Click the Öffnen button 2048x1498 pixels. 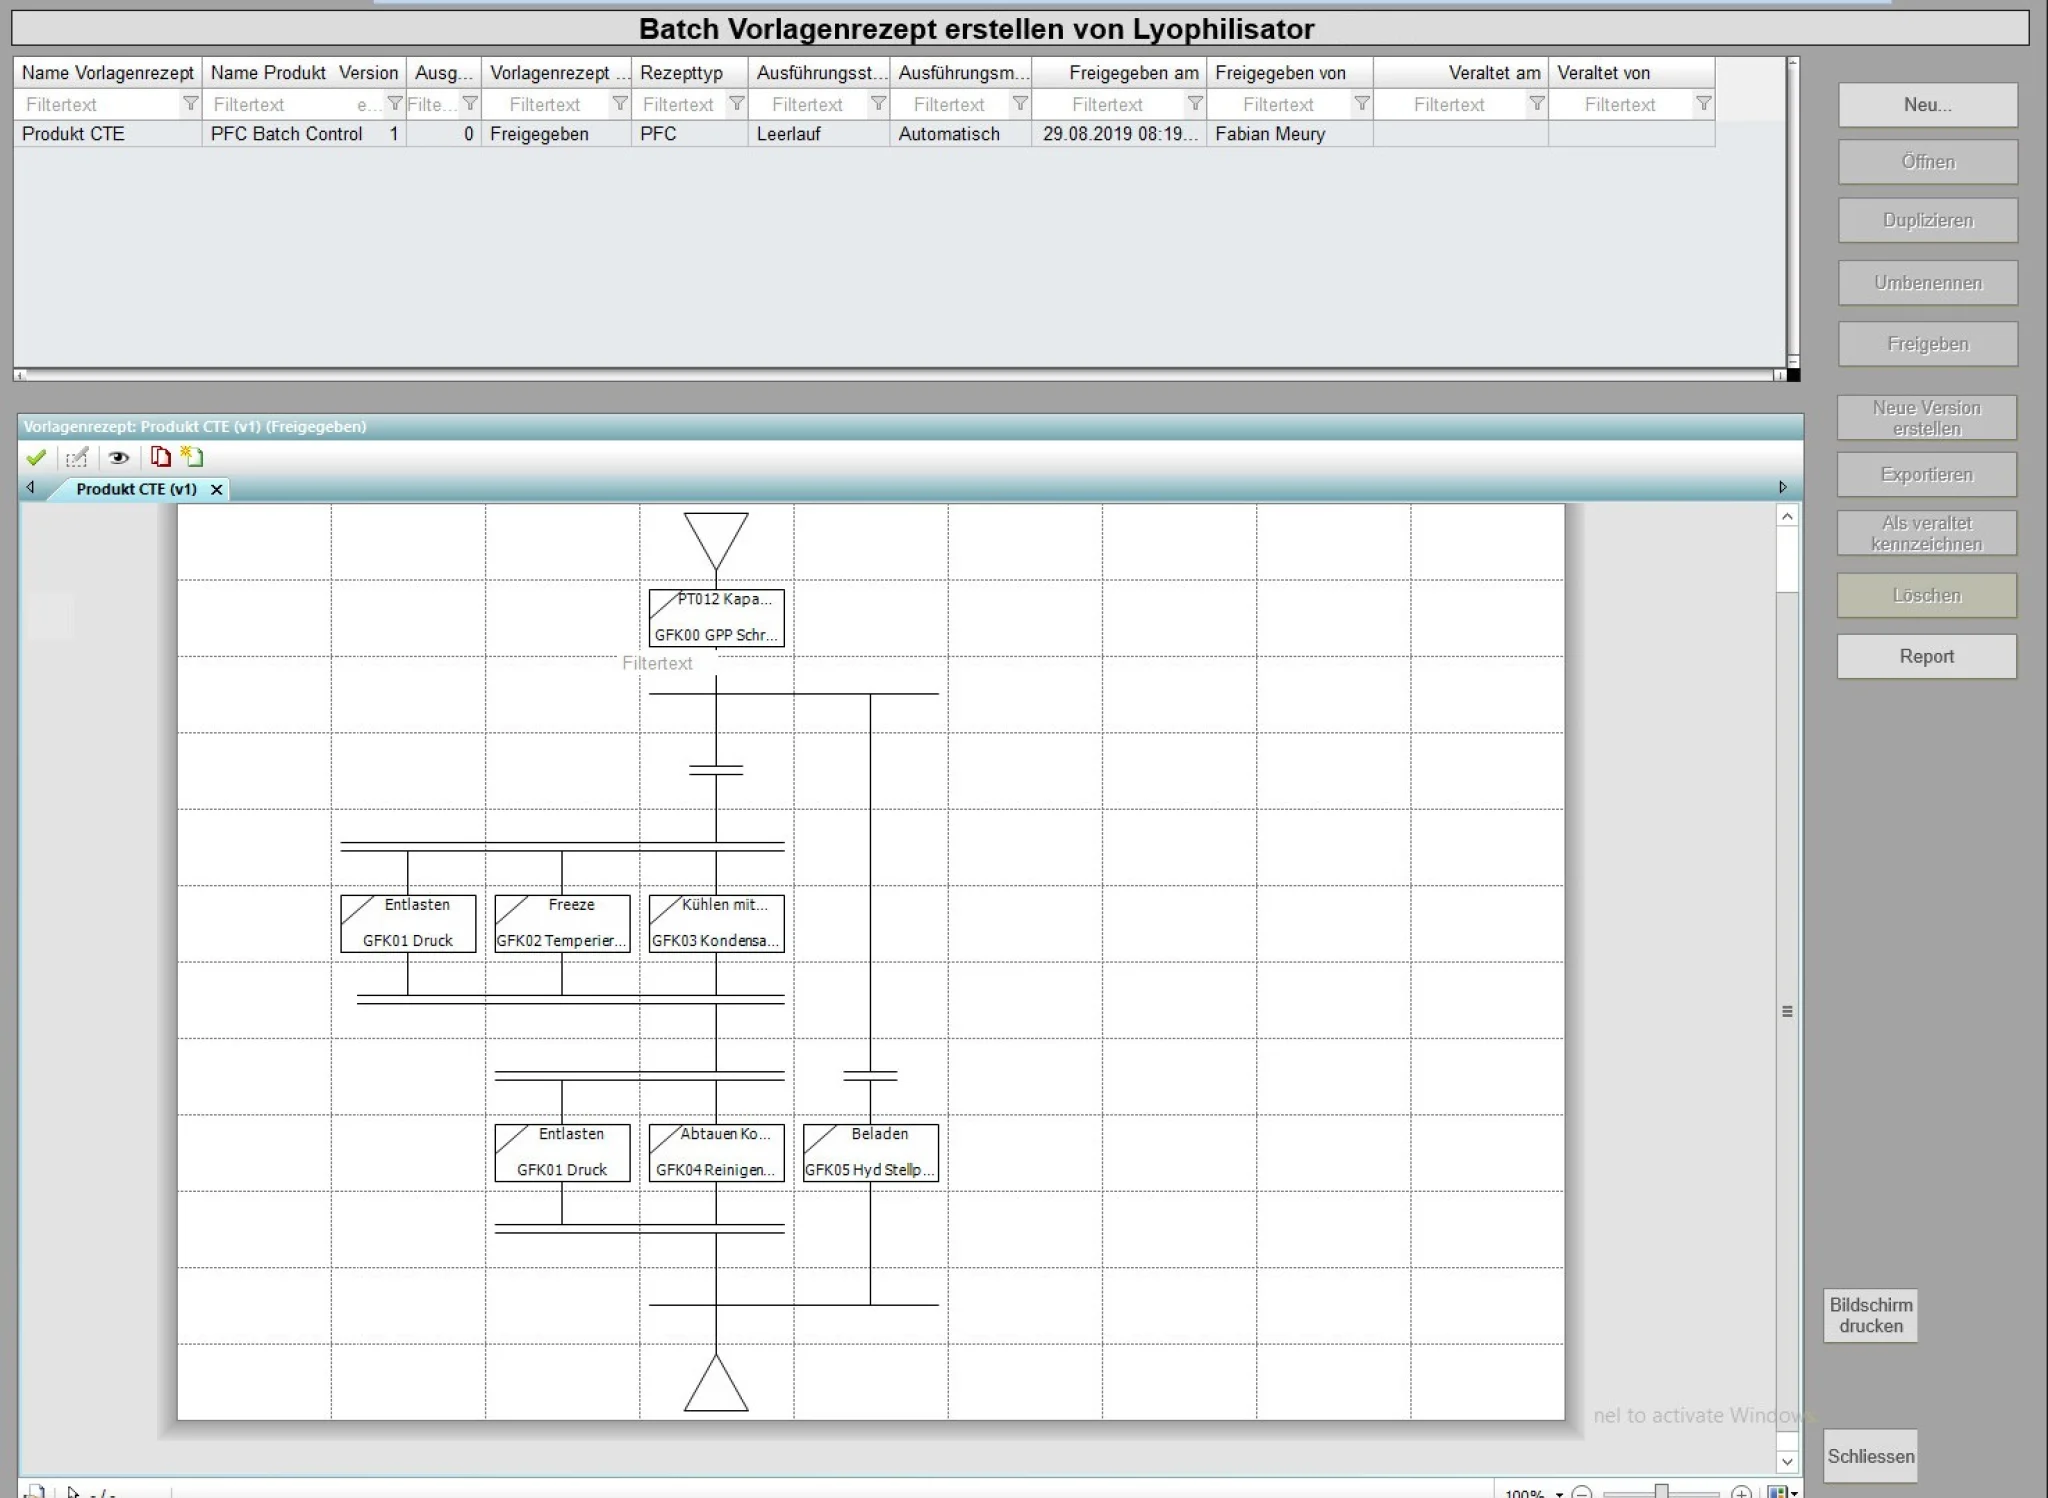[x=1927, y=162]
